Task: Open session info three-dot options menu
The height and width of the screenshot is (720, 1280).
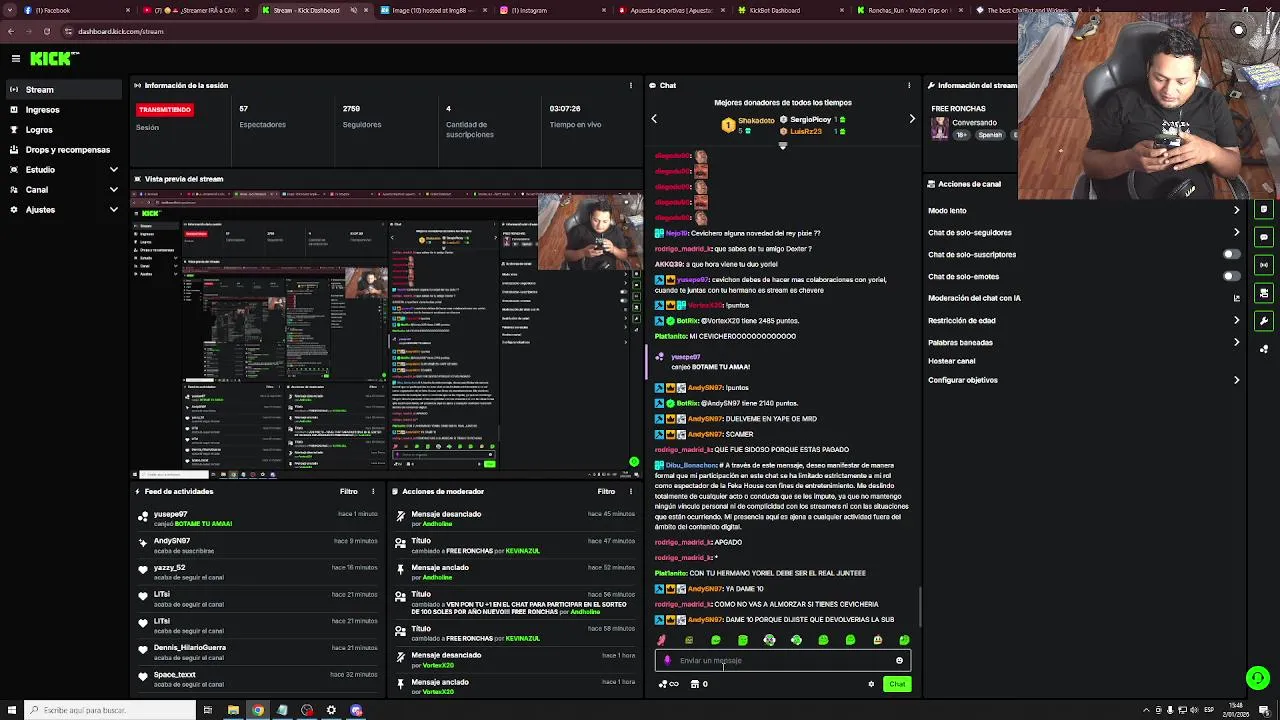Action: point(630,86)
